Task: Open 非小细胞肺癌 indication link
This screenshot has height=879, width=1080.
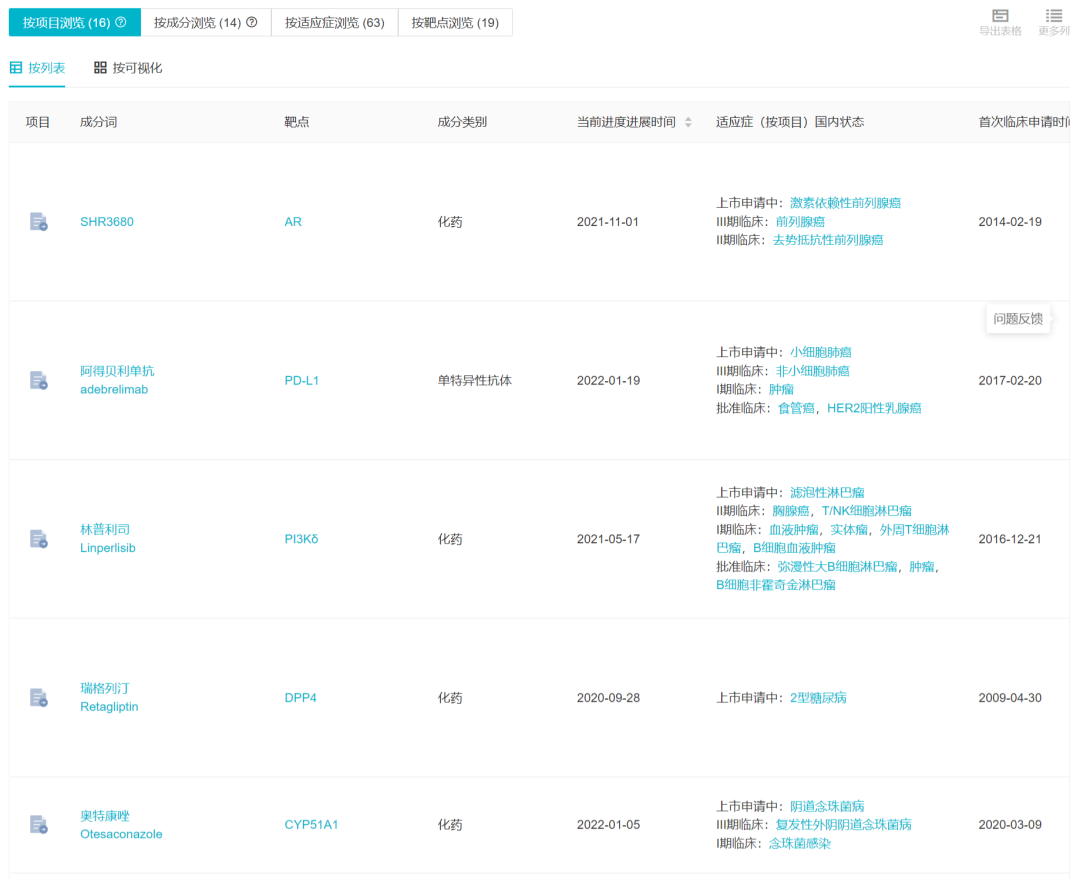Action: [813, 371]
